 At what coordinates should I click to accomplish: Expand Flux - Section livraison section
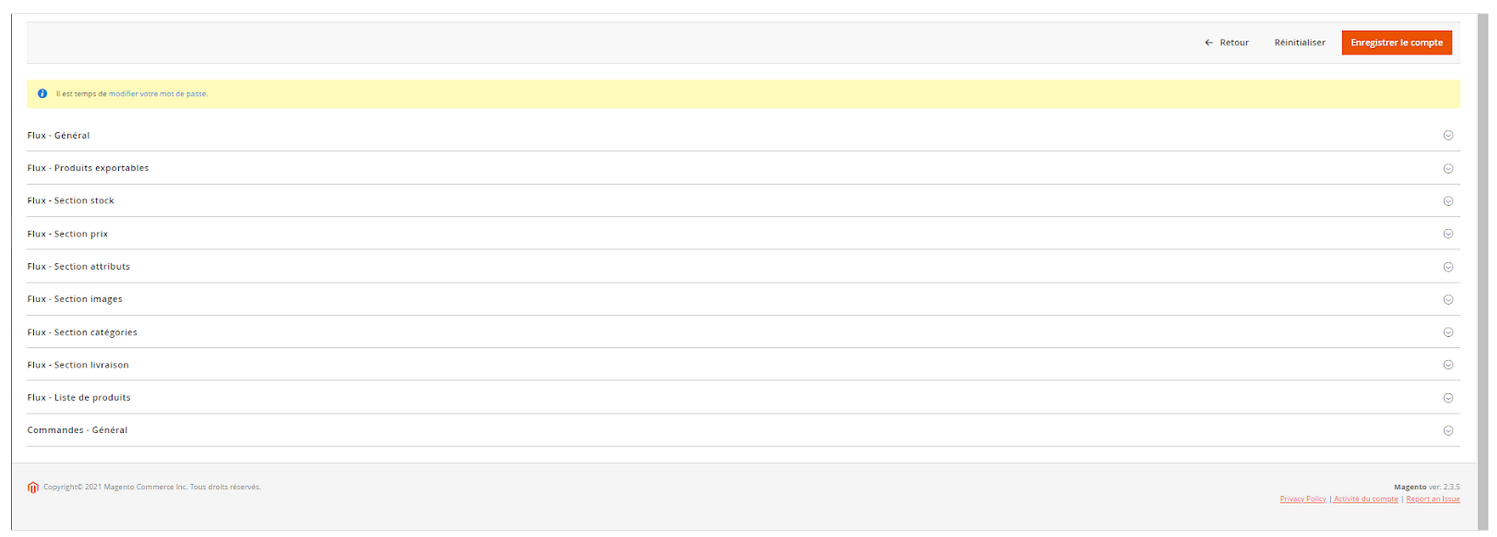pos(743,365)
